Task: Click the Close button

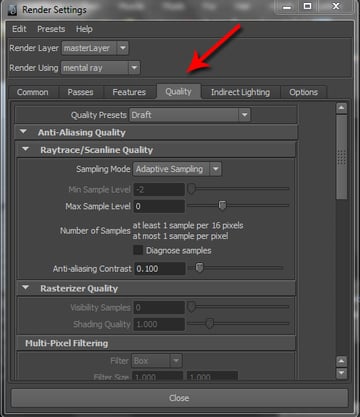Action: coord(179,398)
